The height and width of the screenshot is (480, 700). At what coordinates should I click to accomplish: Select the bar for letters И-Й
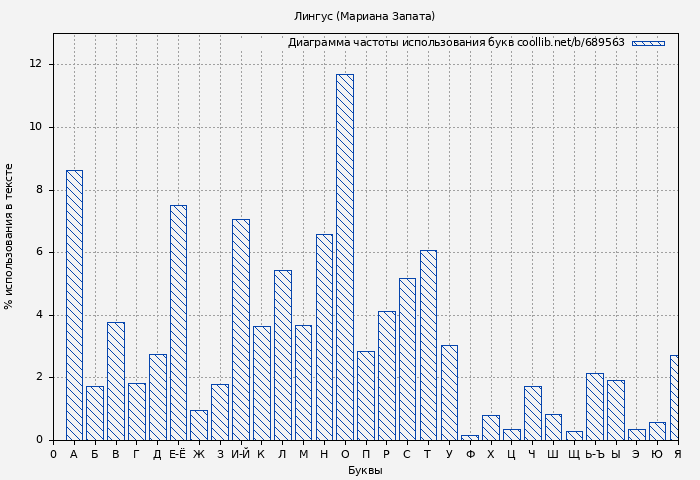tap(241, 329)
